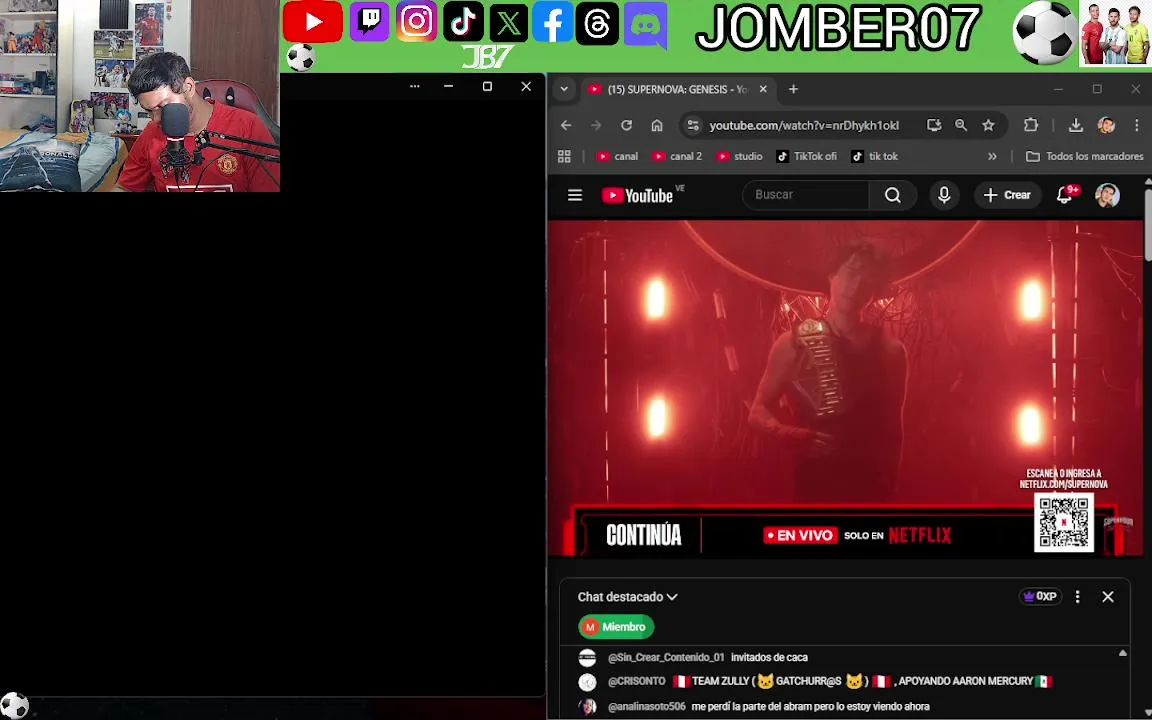Image resolution: width=1152 pixels, height=720 pixels.
Task: Close the live chat panel
Action: [x=1108, y=597]
